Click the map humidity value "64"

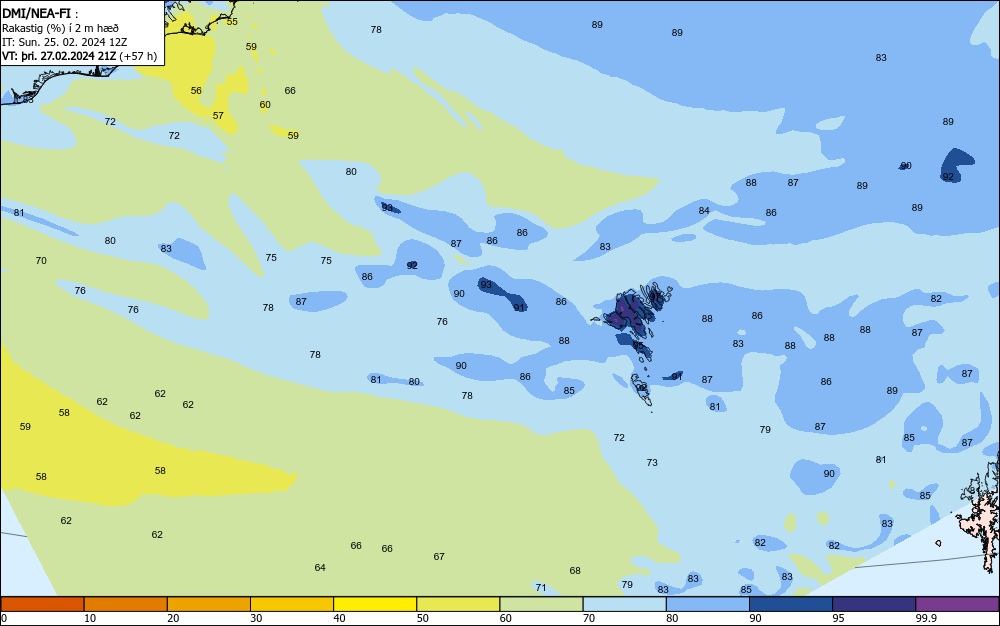(x=320, y=567)
